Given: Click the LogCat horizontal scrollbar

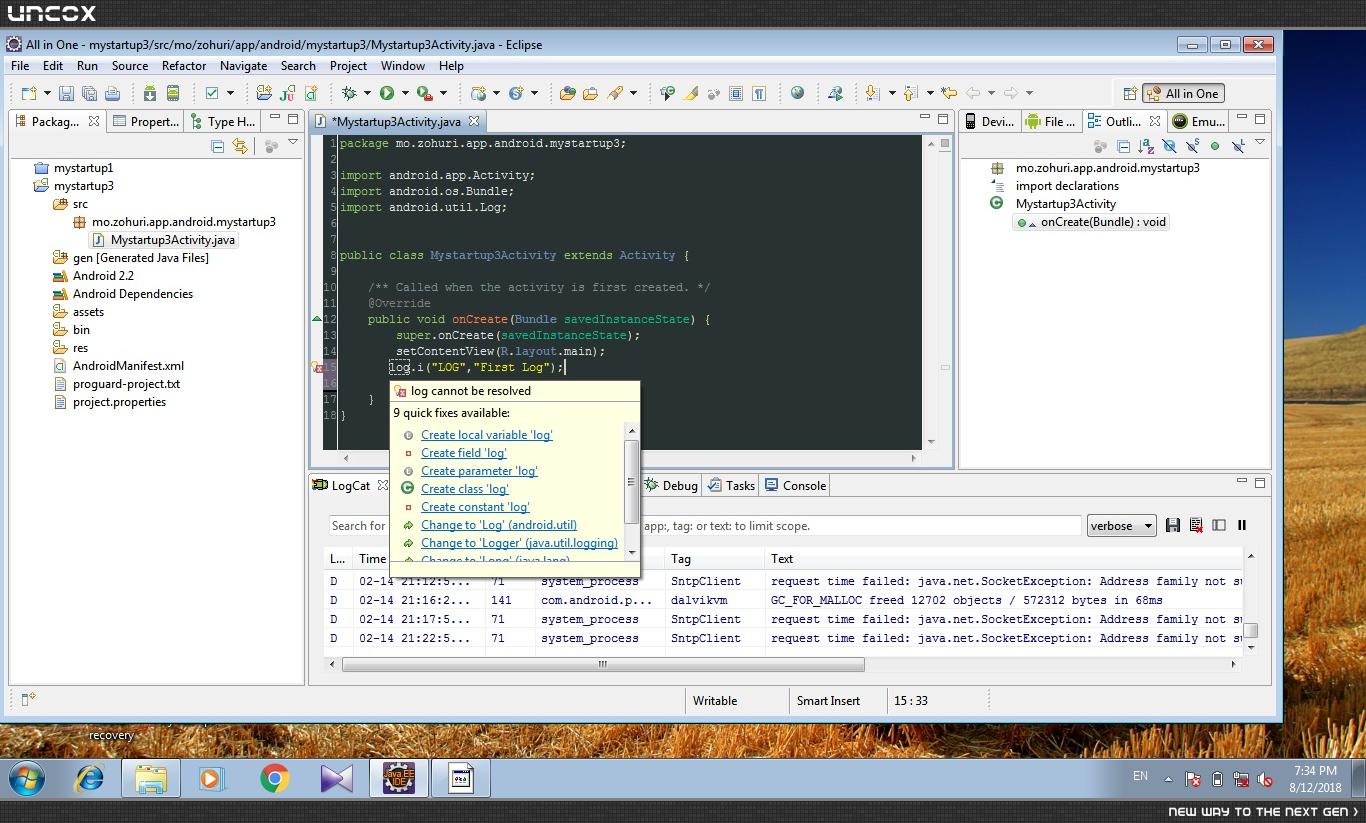Looking at the screenshot, I should coord(603,664).
